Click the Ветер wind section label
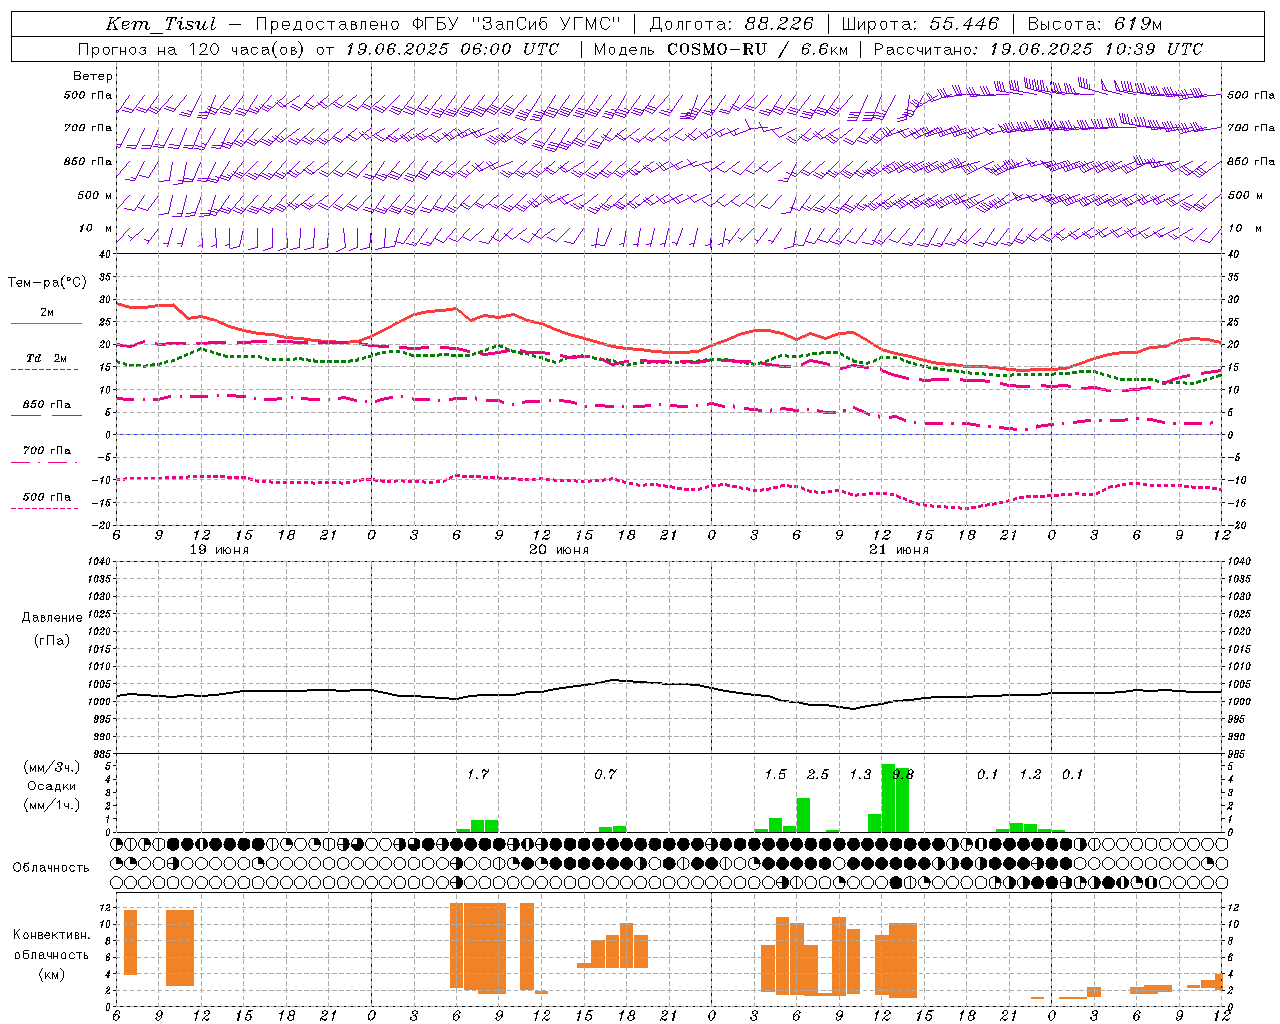This screenshot has height=1024, width=1280. (x=93, y=76)
